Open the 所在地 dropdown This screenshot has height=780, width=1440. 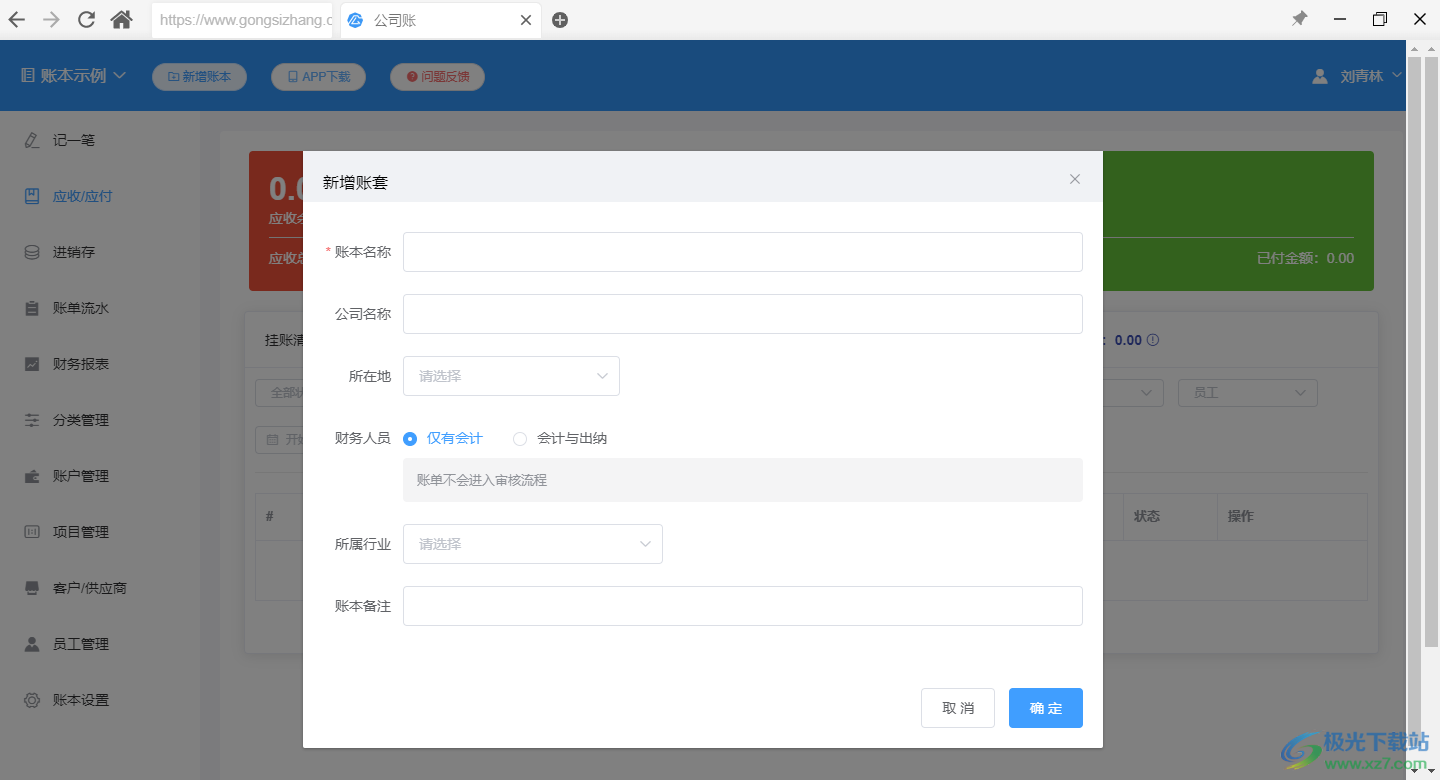(x=511, y=376)
